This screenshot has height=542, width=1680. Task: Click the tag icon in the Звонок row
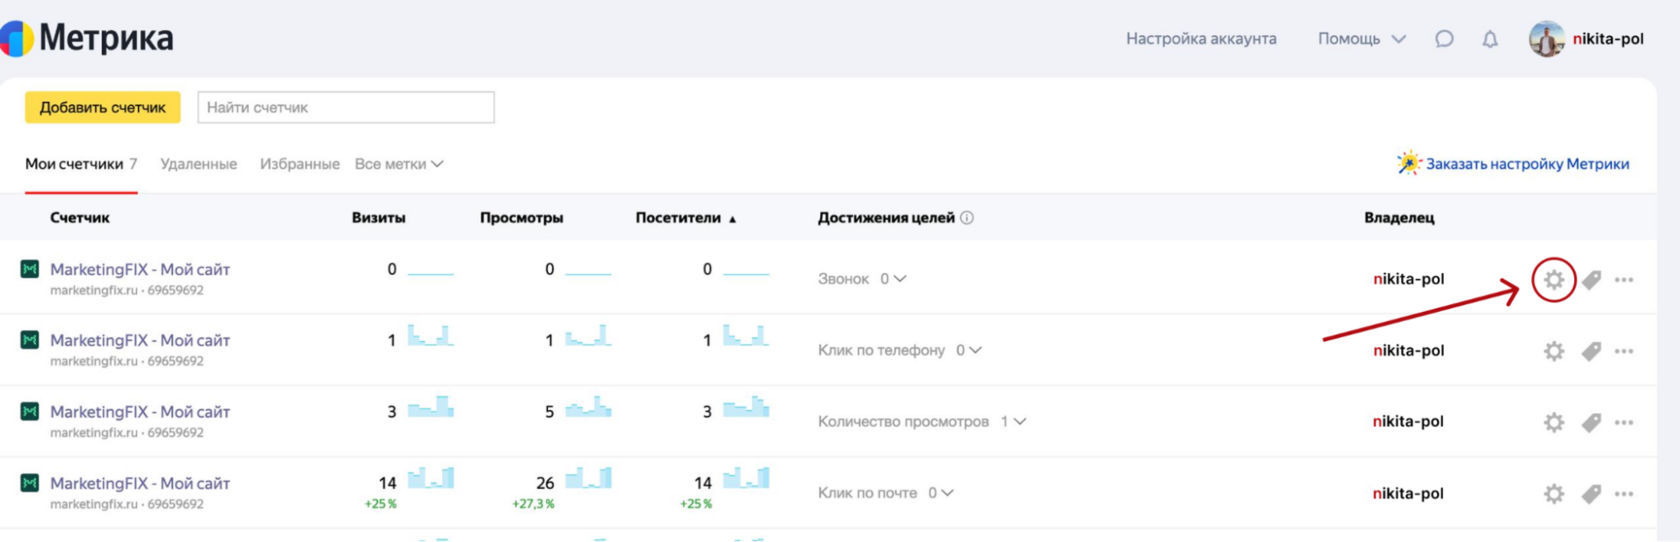pos(1591,280)
